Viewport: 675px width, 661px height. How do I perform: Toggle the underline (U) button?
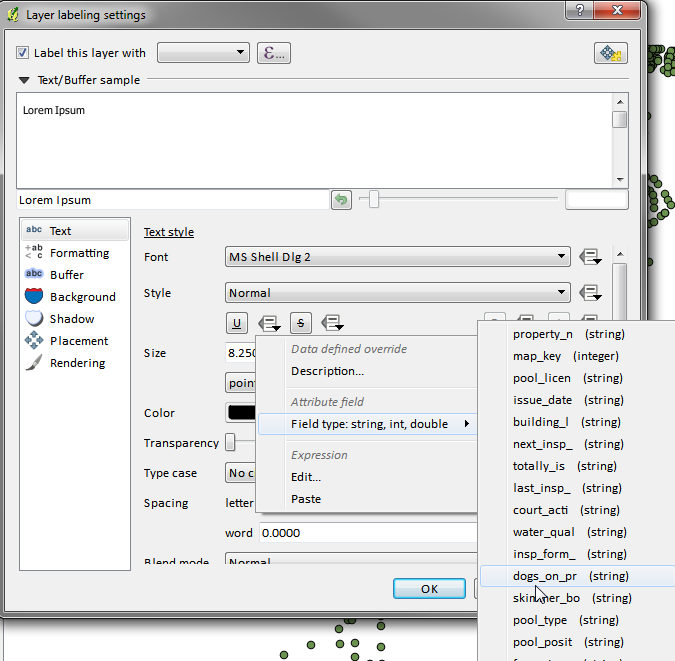(x=238, y=323)
